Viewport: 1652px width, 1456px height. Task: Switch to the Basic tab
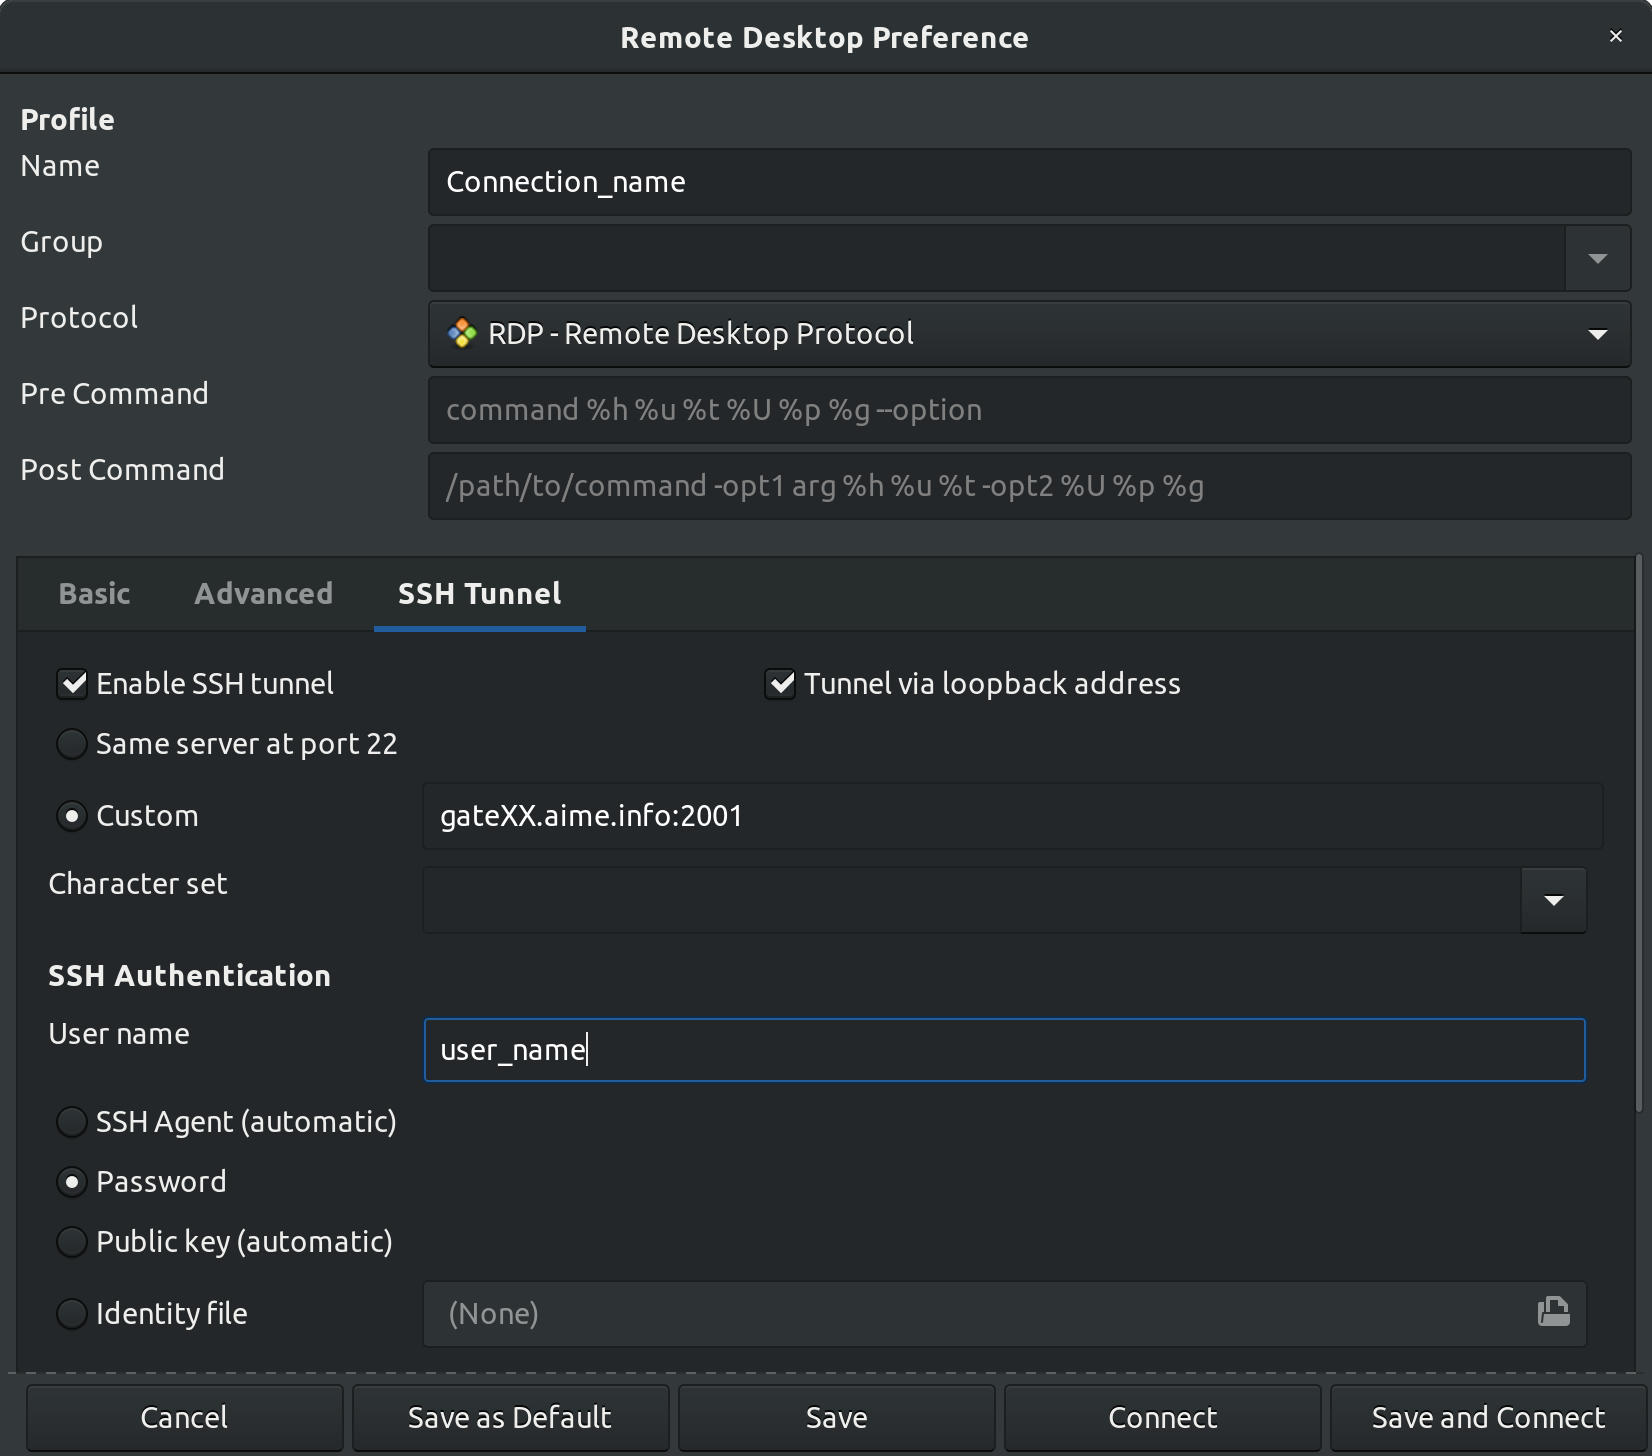[x=94, y=594]
